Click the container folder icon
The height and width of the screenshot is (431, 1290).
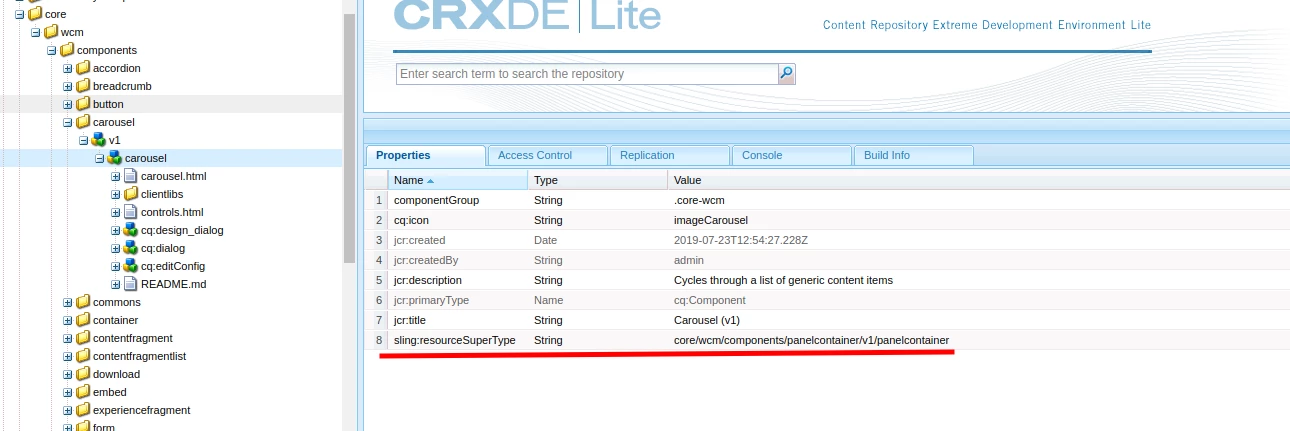coord(83,320)
